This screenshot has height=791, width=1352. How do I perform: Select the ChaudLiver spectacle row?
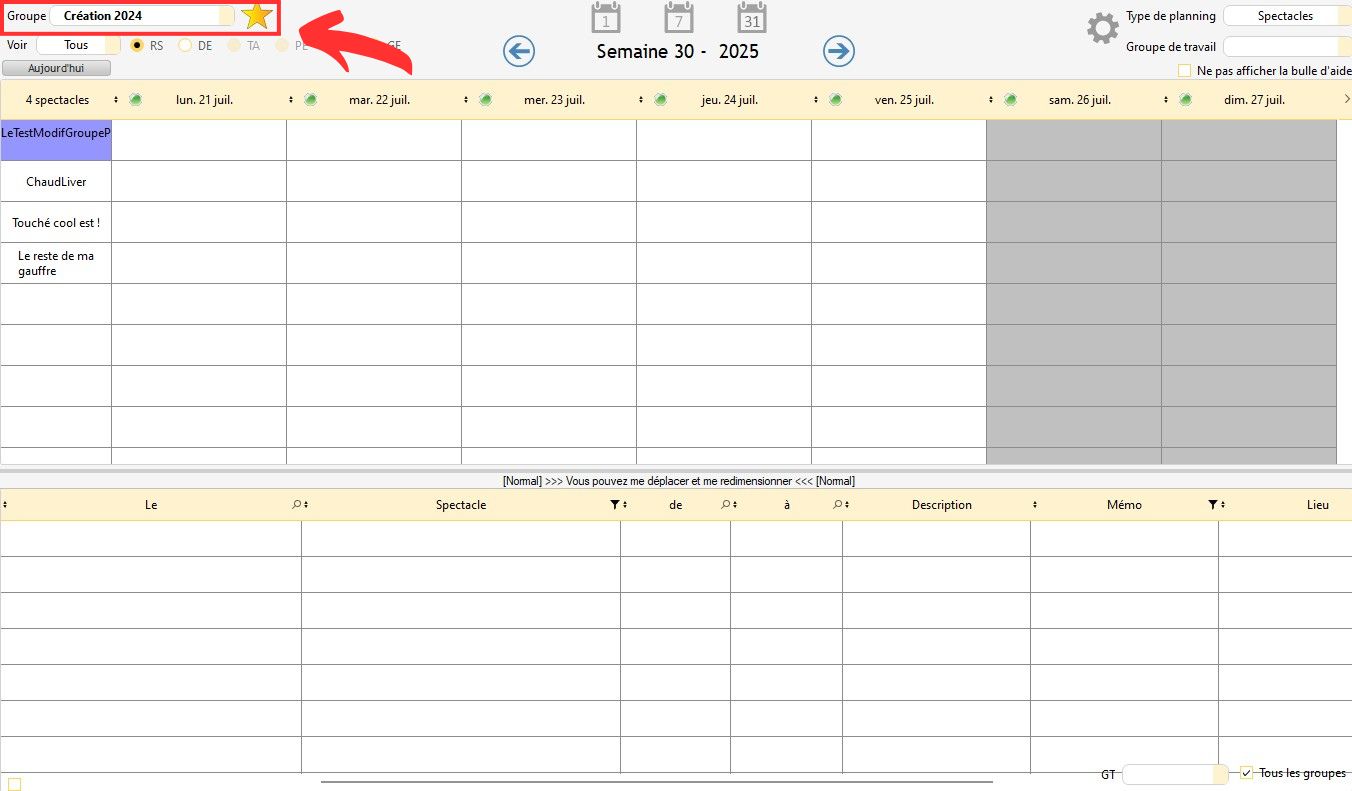[x=56, y=182]
